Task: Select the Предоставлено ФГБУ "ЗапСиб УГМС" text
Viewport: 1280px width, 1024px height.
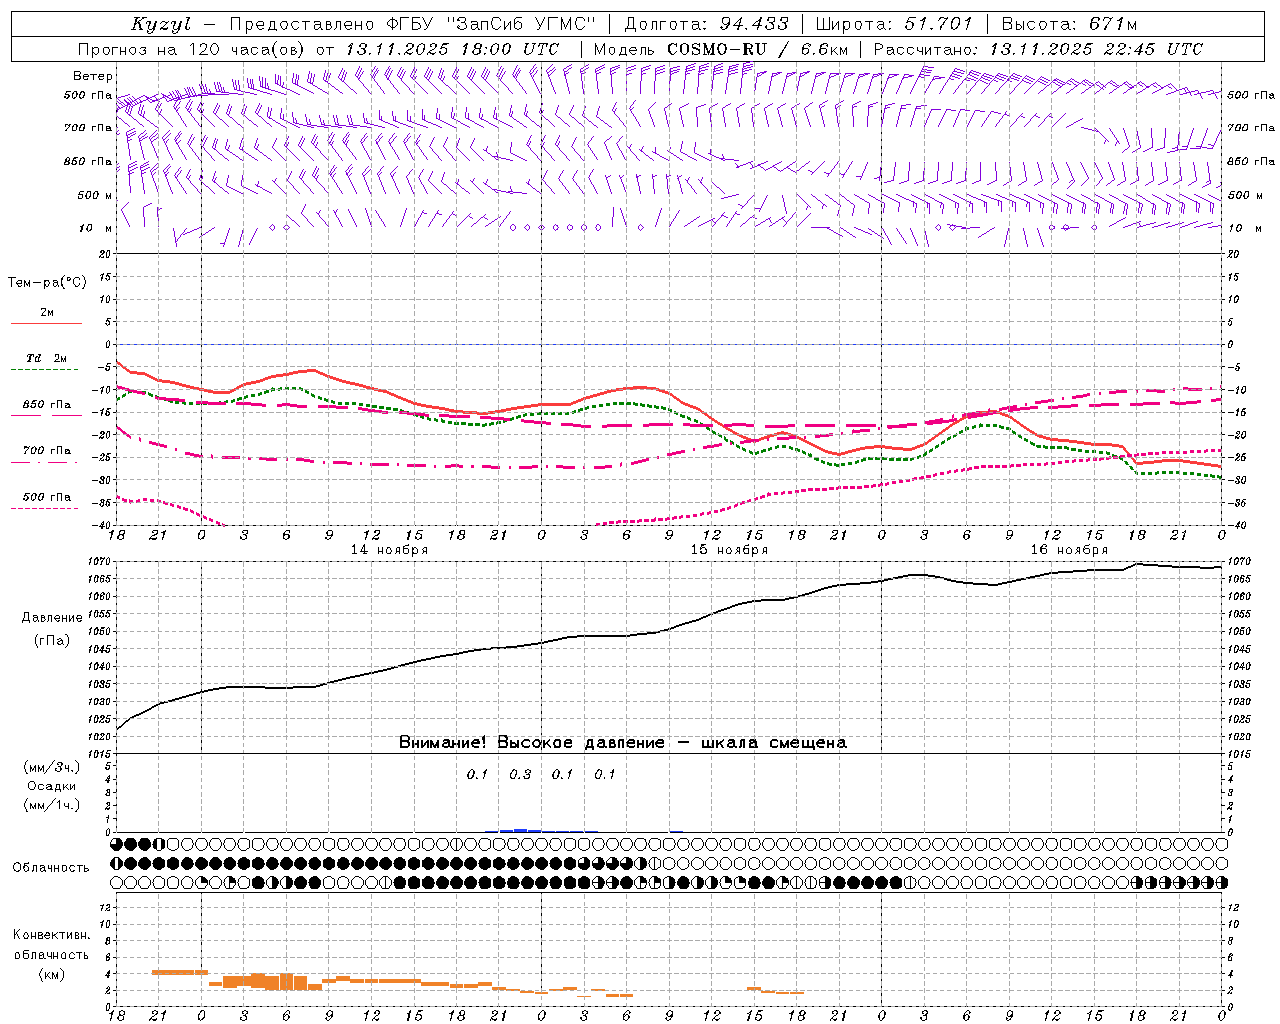Action: [413, 24]
